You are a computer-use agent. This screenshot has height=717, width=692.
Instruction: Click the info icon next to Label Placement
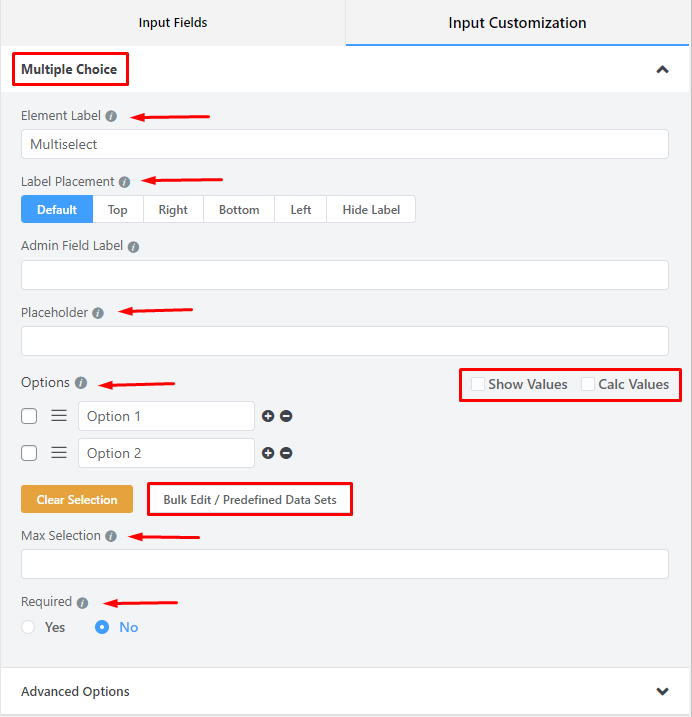pyautogui.click(x=124, y=182)
